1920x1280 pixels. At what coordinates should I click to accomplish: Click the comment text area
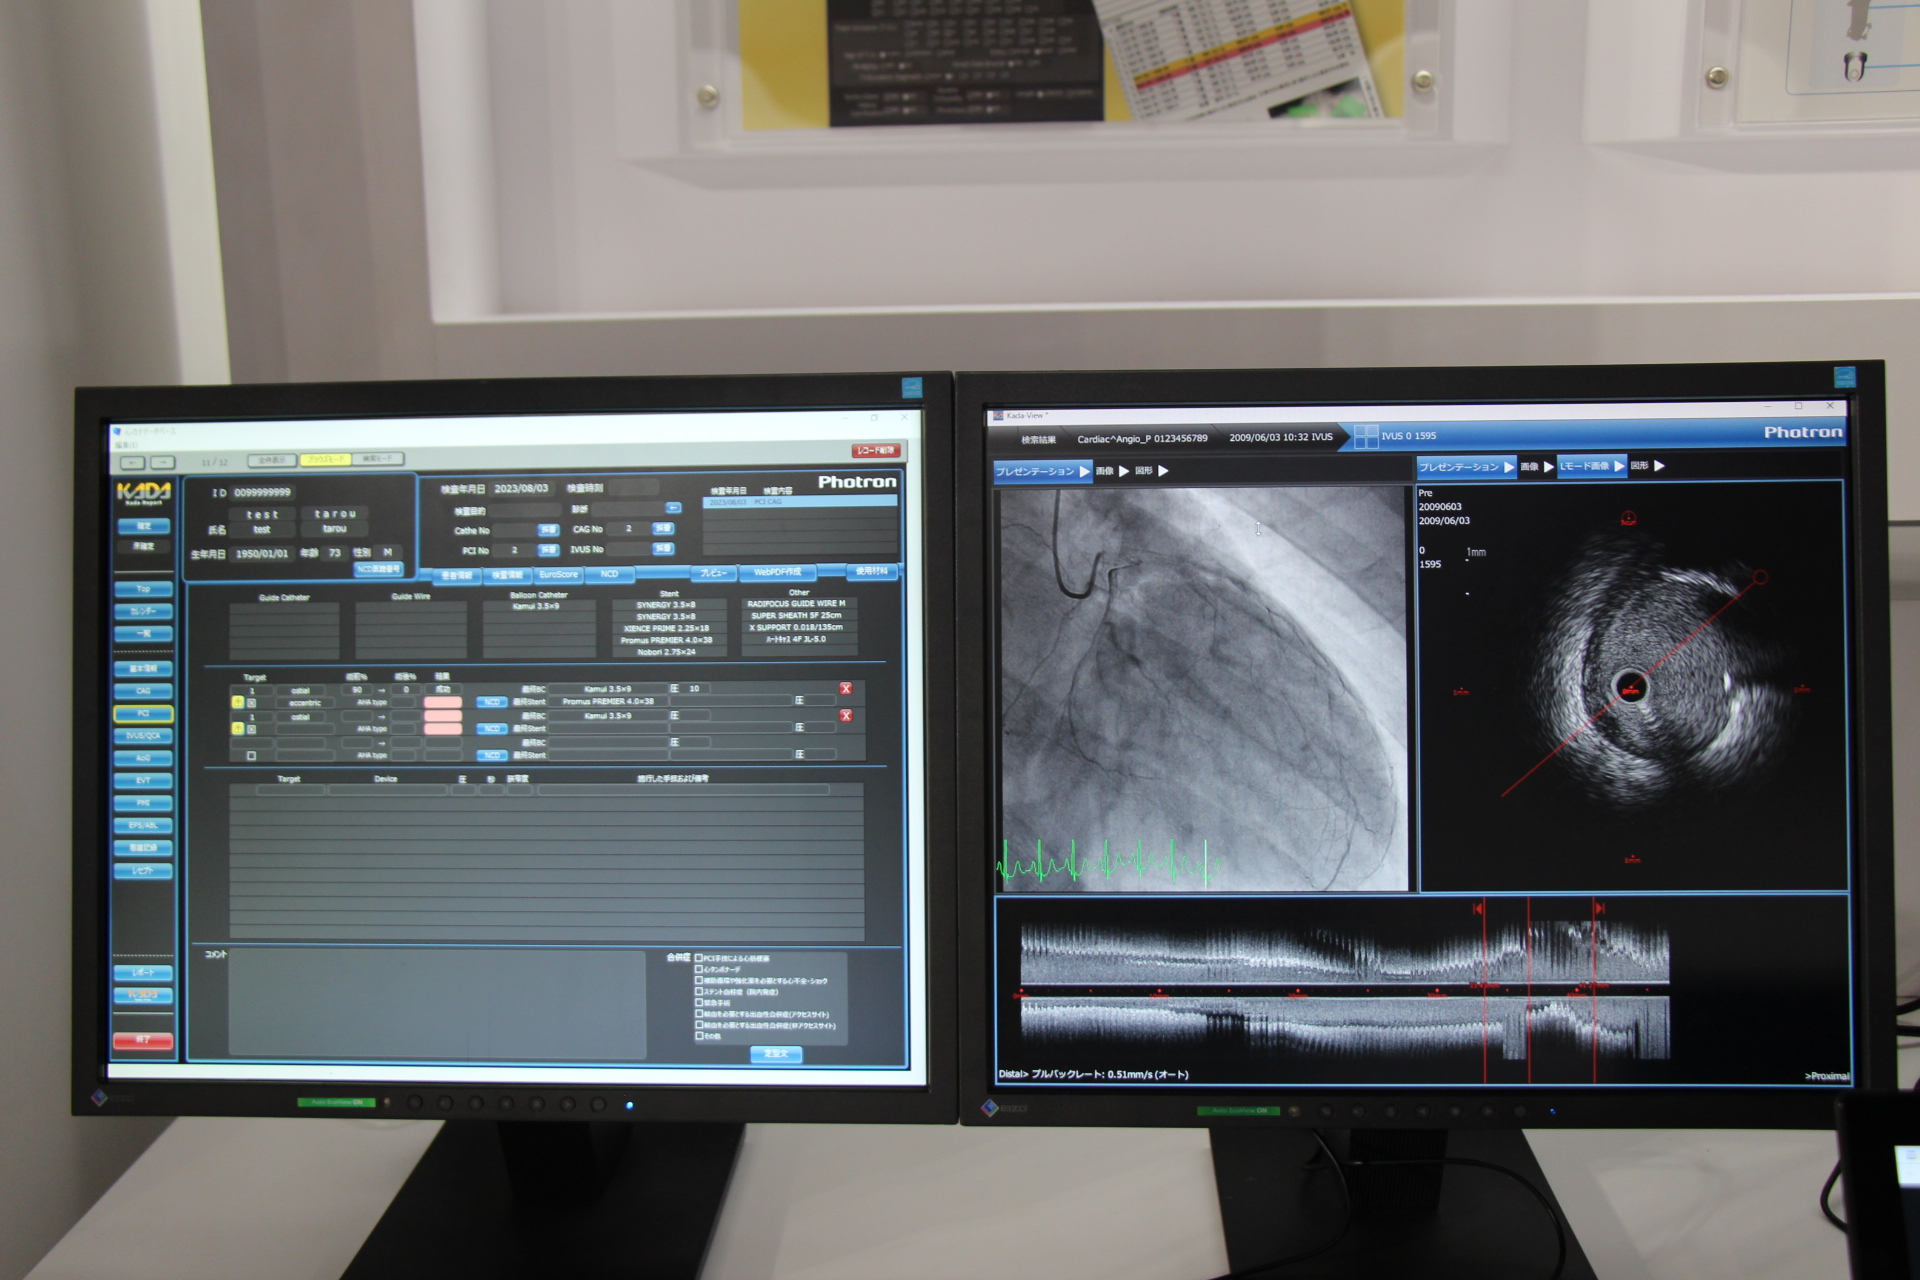click(x=436, y=1003)
